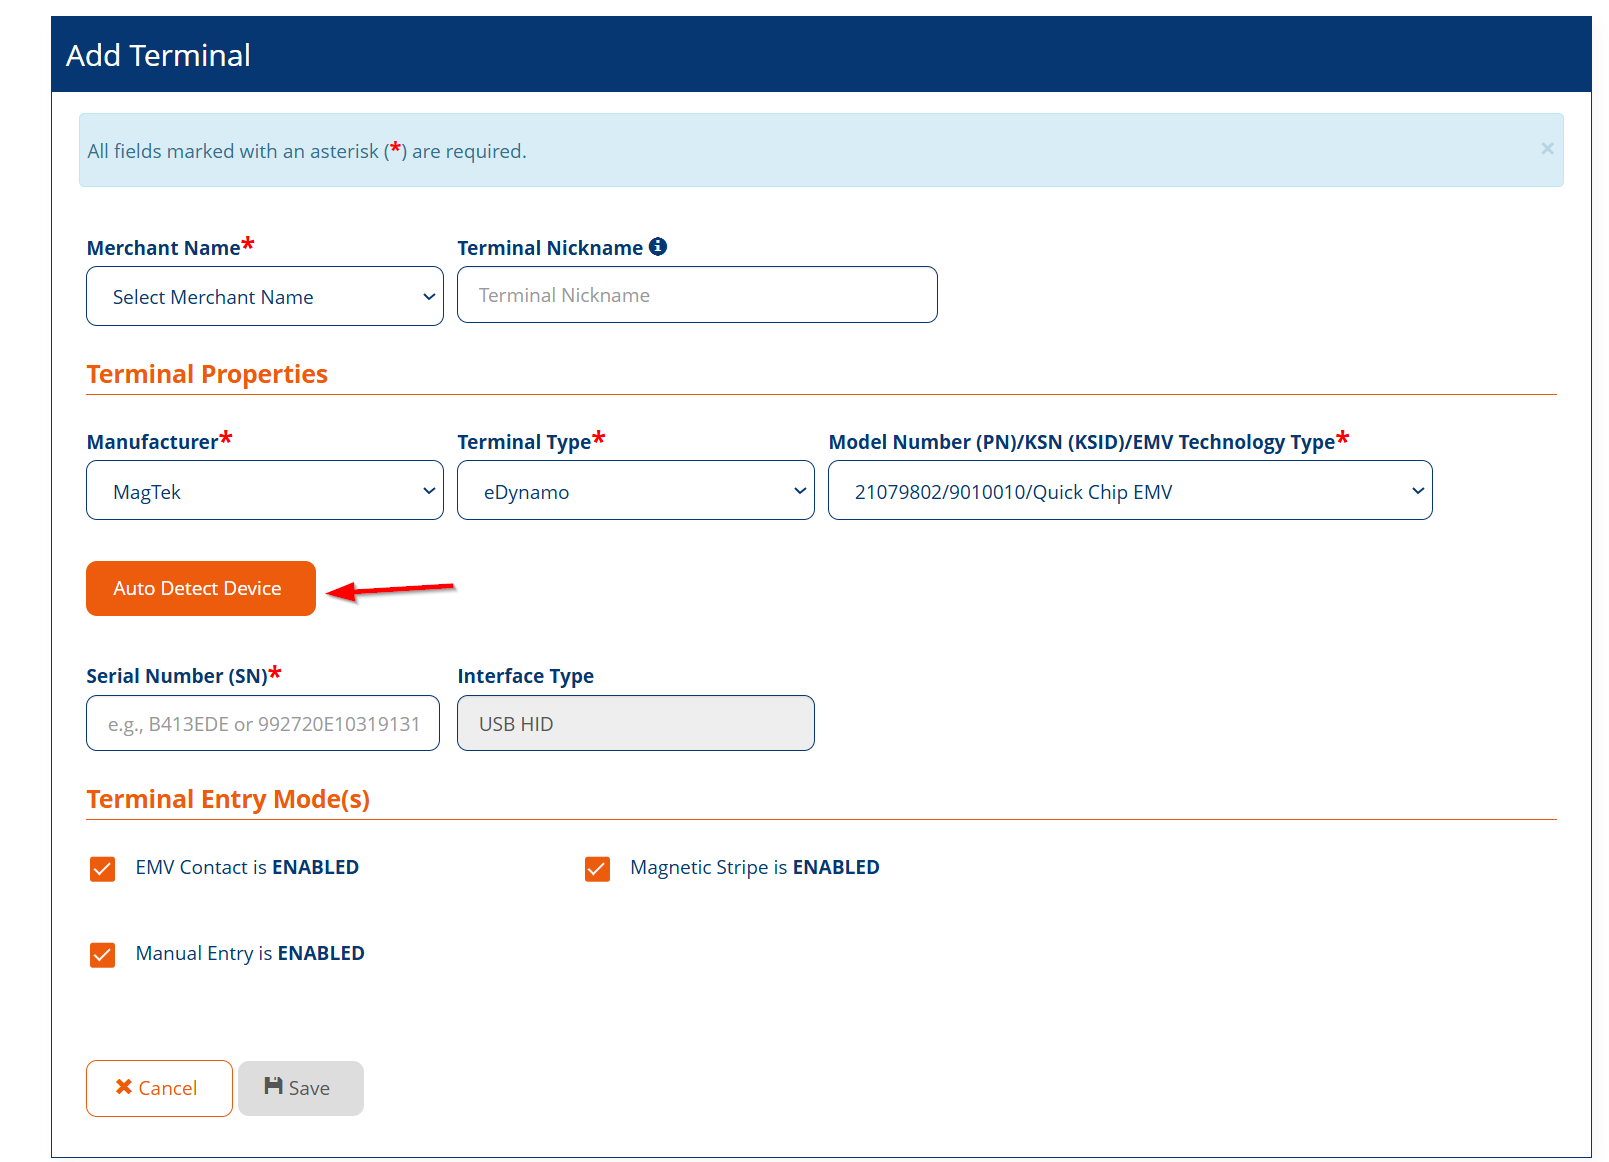
Task: Click the Interface Type field label
Action: point(525,676)
